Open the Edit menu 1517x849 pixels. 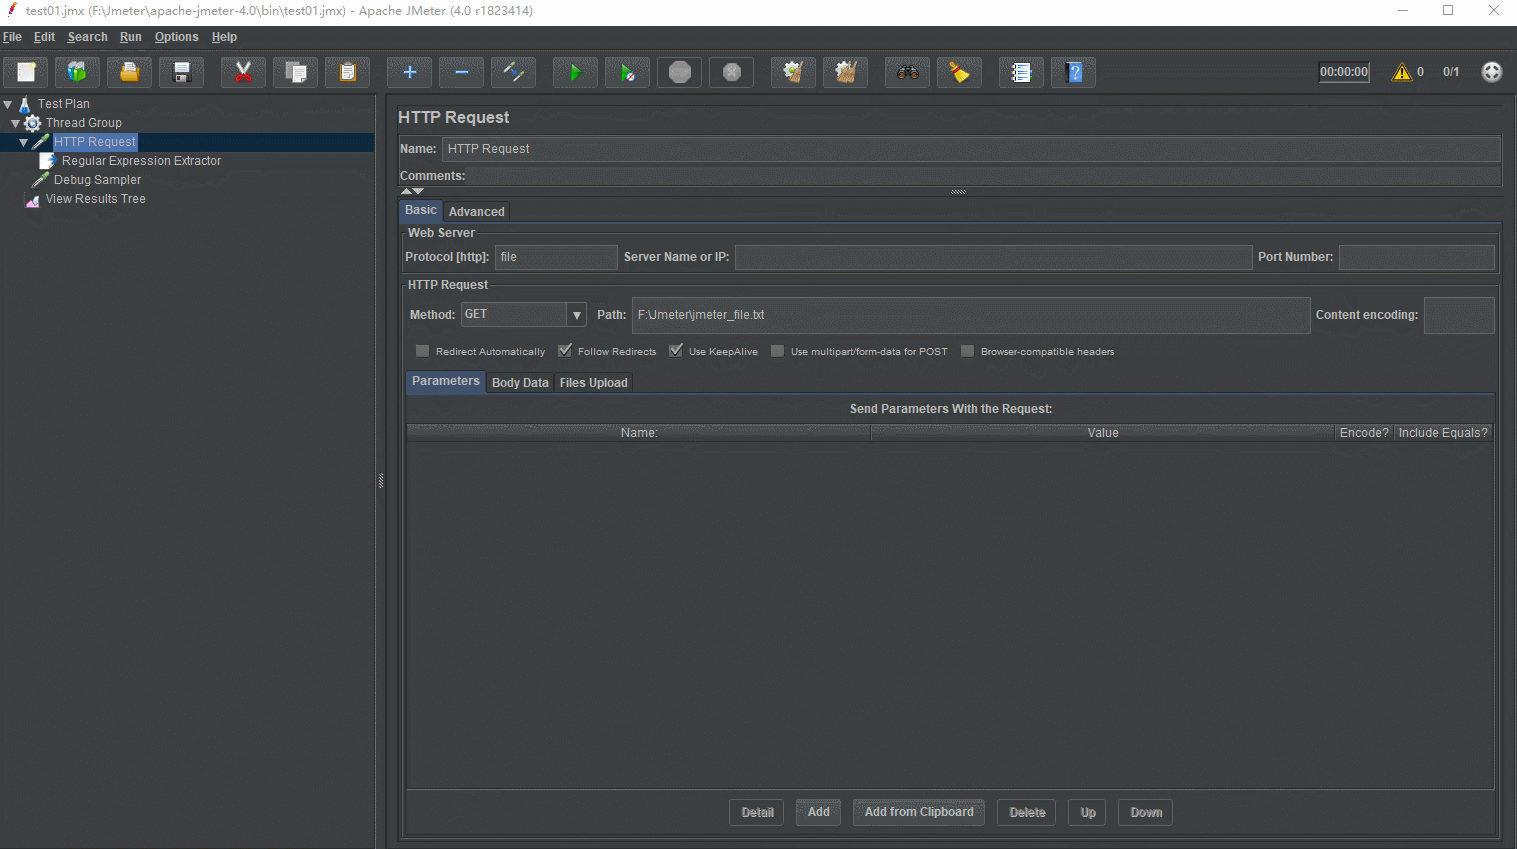point(44,37)
